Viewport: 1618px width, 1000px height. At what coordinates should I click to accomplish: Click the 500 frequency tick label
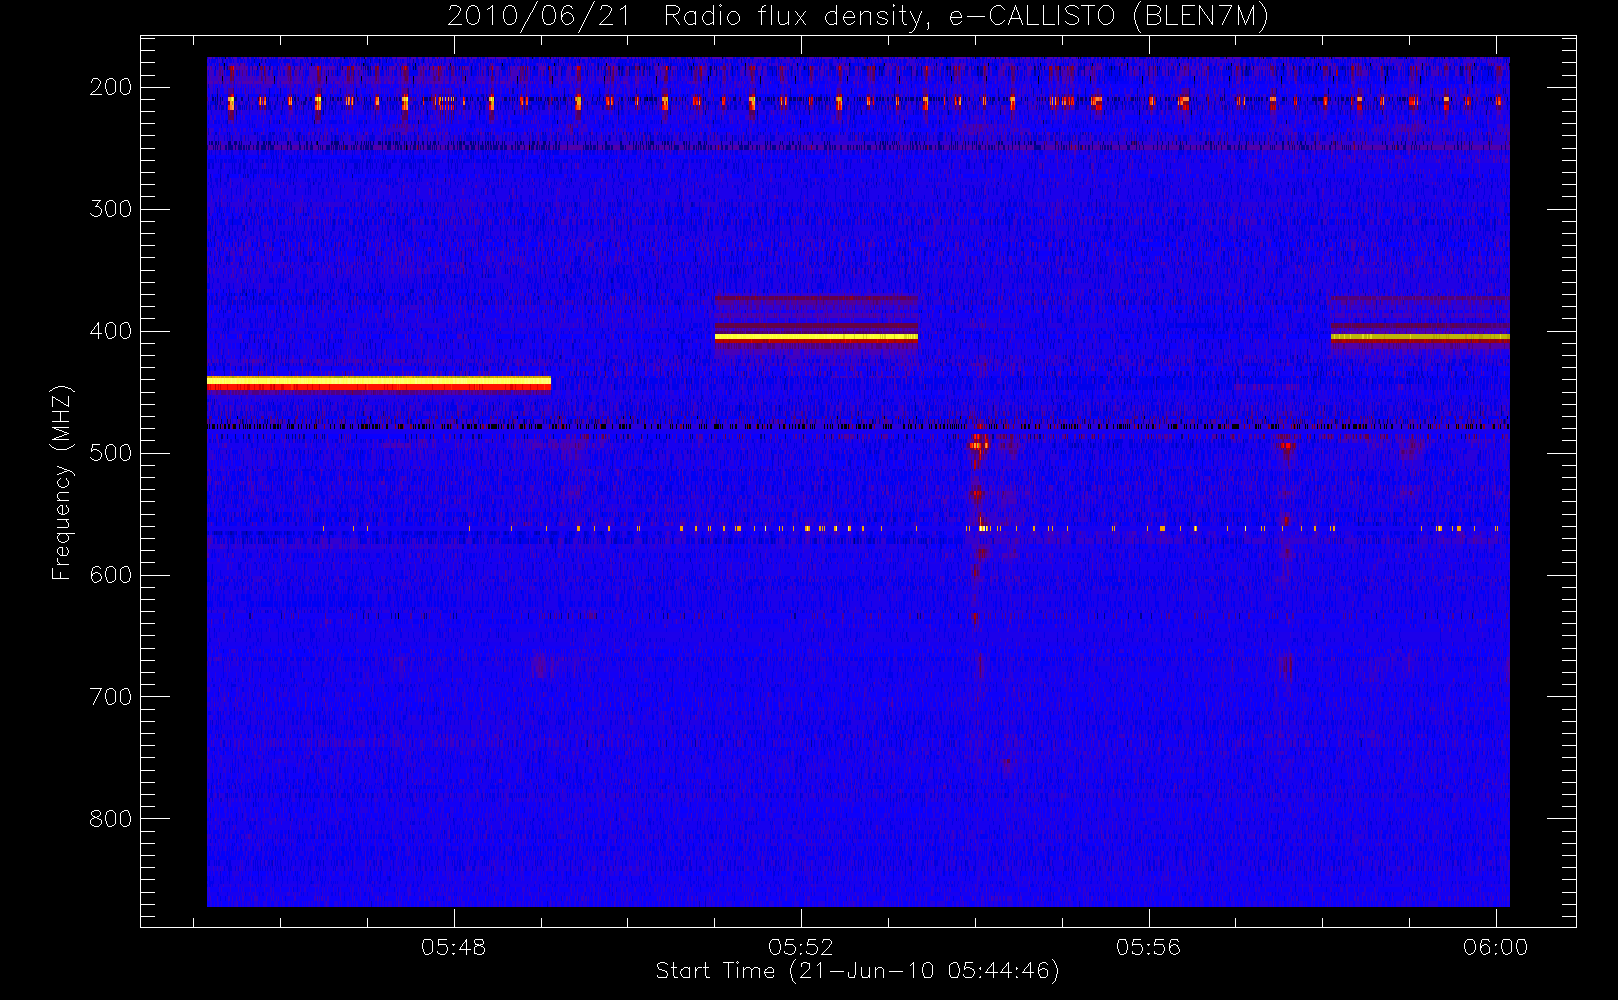point(111,453)
